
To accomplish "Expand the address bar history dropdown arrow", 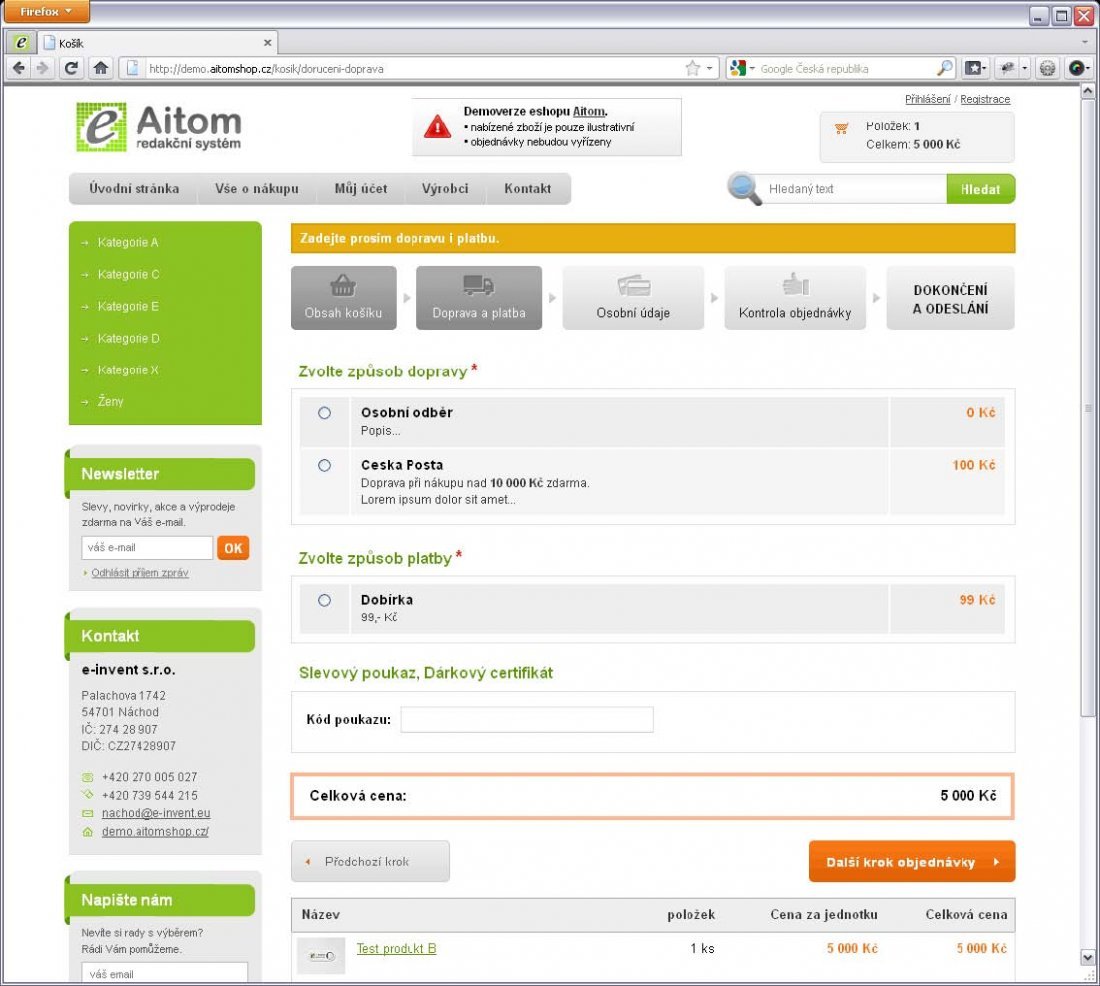I will [711, 69].
